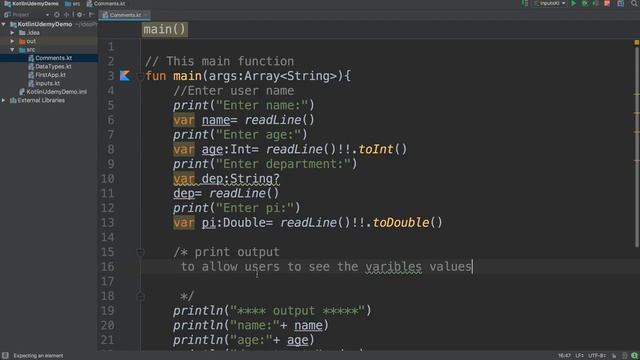Select DataTypes.kt in the project tree
This screenshot has height=360, width=640.
53,67
